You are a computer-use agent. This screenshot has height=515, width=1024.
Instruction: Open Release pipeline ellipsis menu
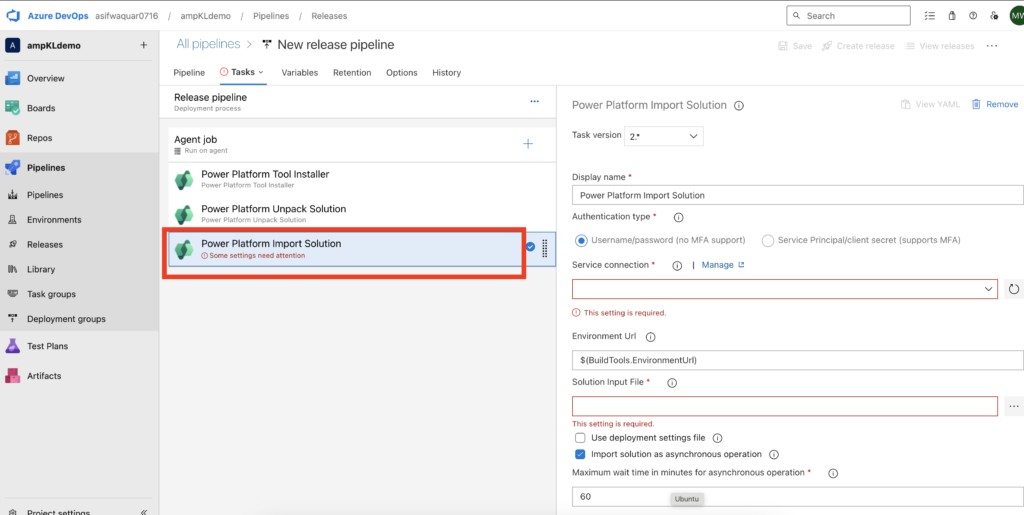[534, 101]
